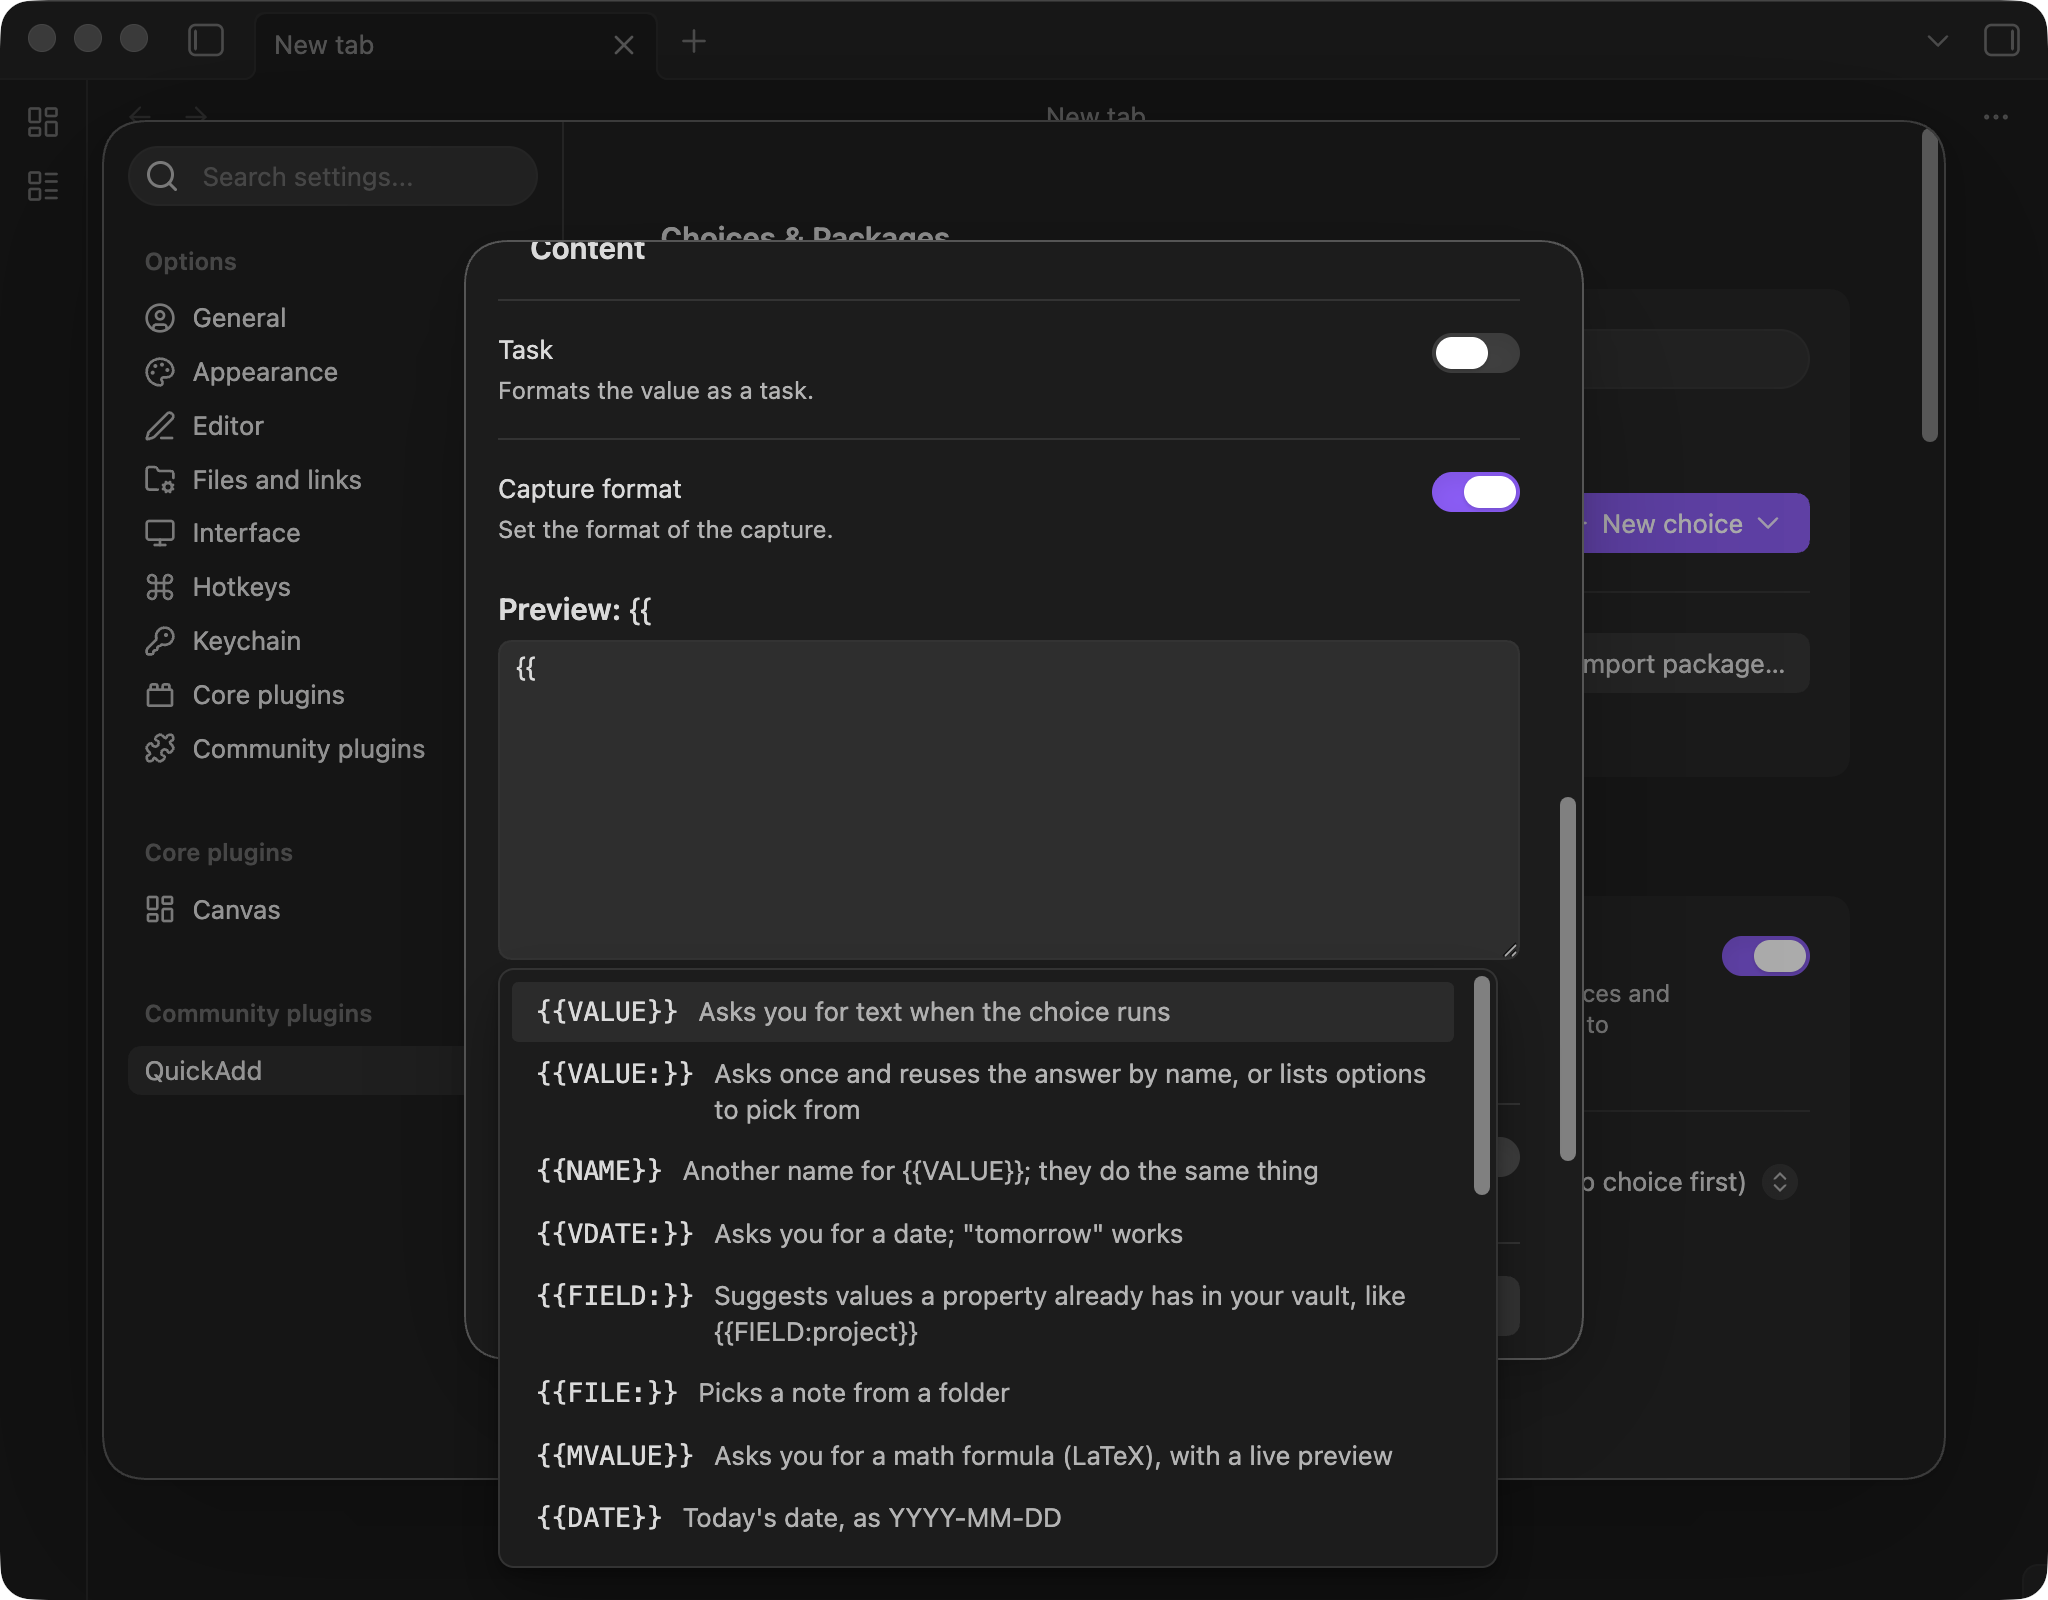Click the Community plugins puzzle icon
2048x1600 pixels.
(160, 749)
